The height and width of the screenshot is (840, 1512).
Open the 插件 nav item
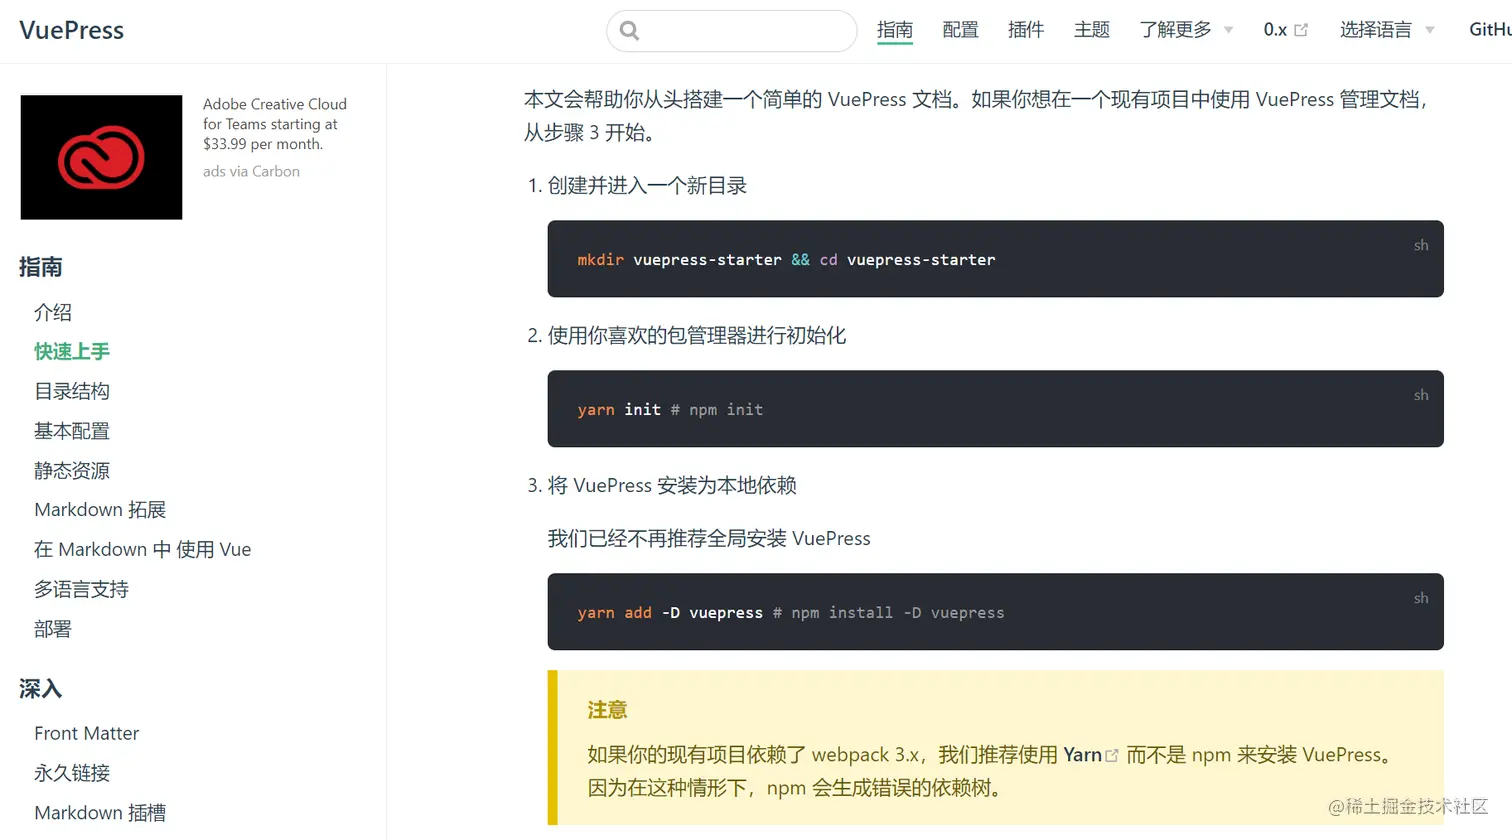click(x=1026, y=30)
